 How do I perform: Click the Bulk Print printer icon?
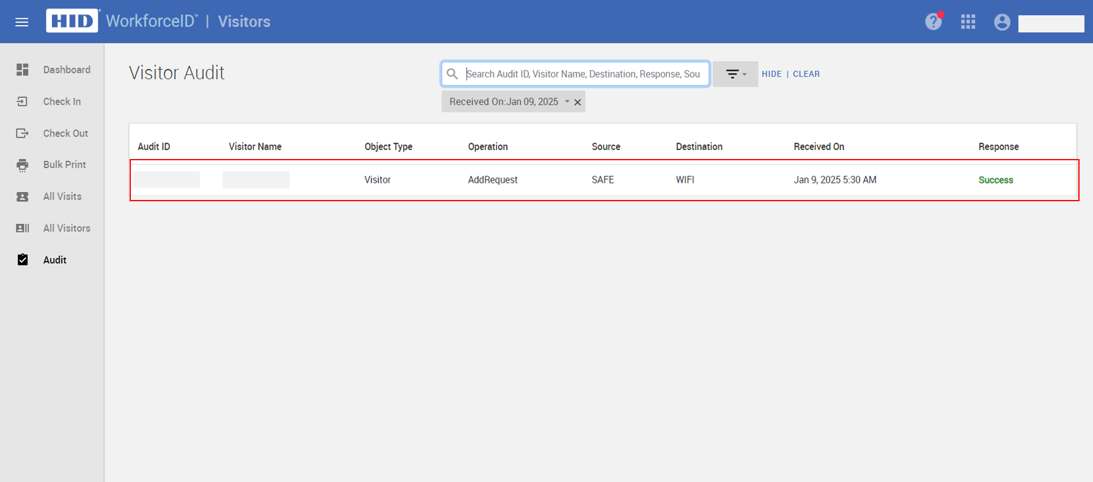pos(22,165)
